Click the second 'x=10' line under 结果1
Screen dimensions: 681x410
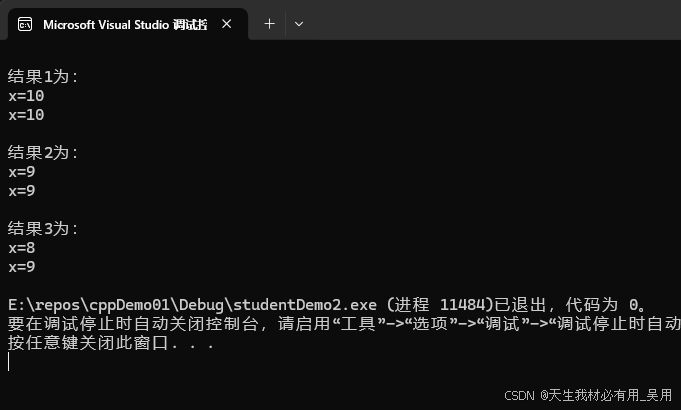[x=26, y=115]
